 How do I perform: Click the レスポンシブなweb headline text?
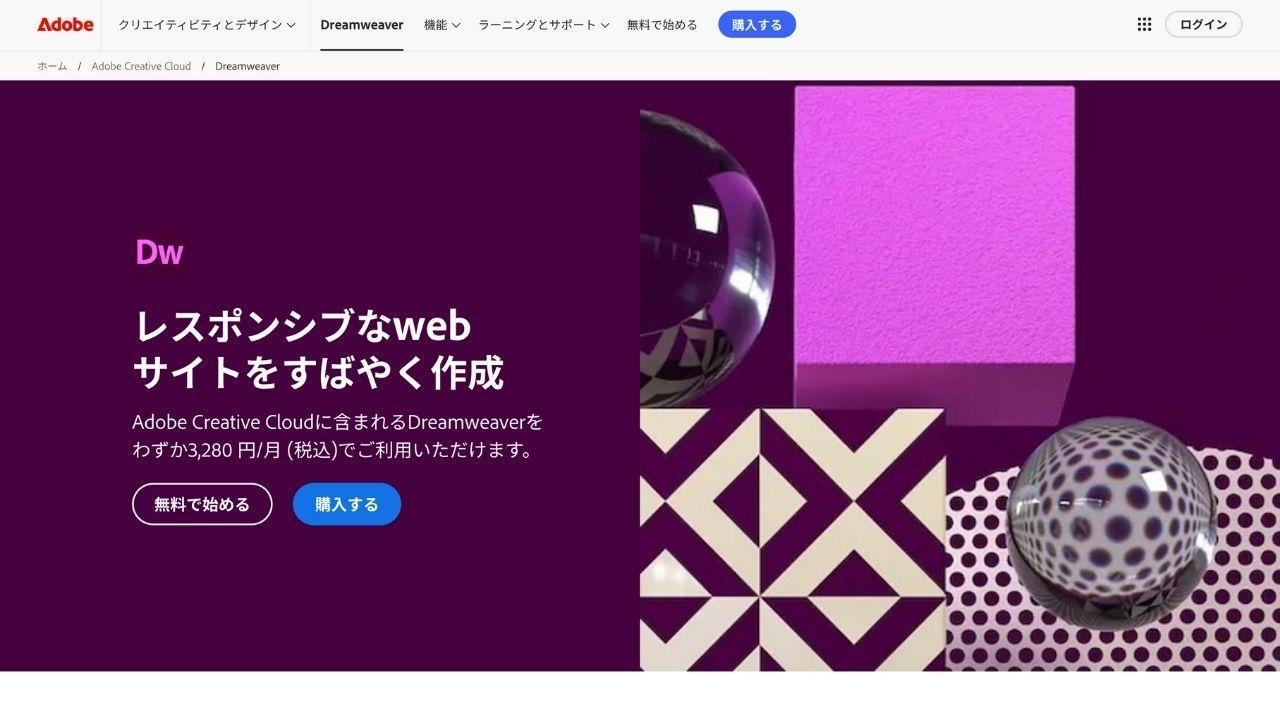coord(302,325)
